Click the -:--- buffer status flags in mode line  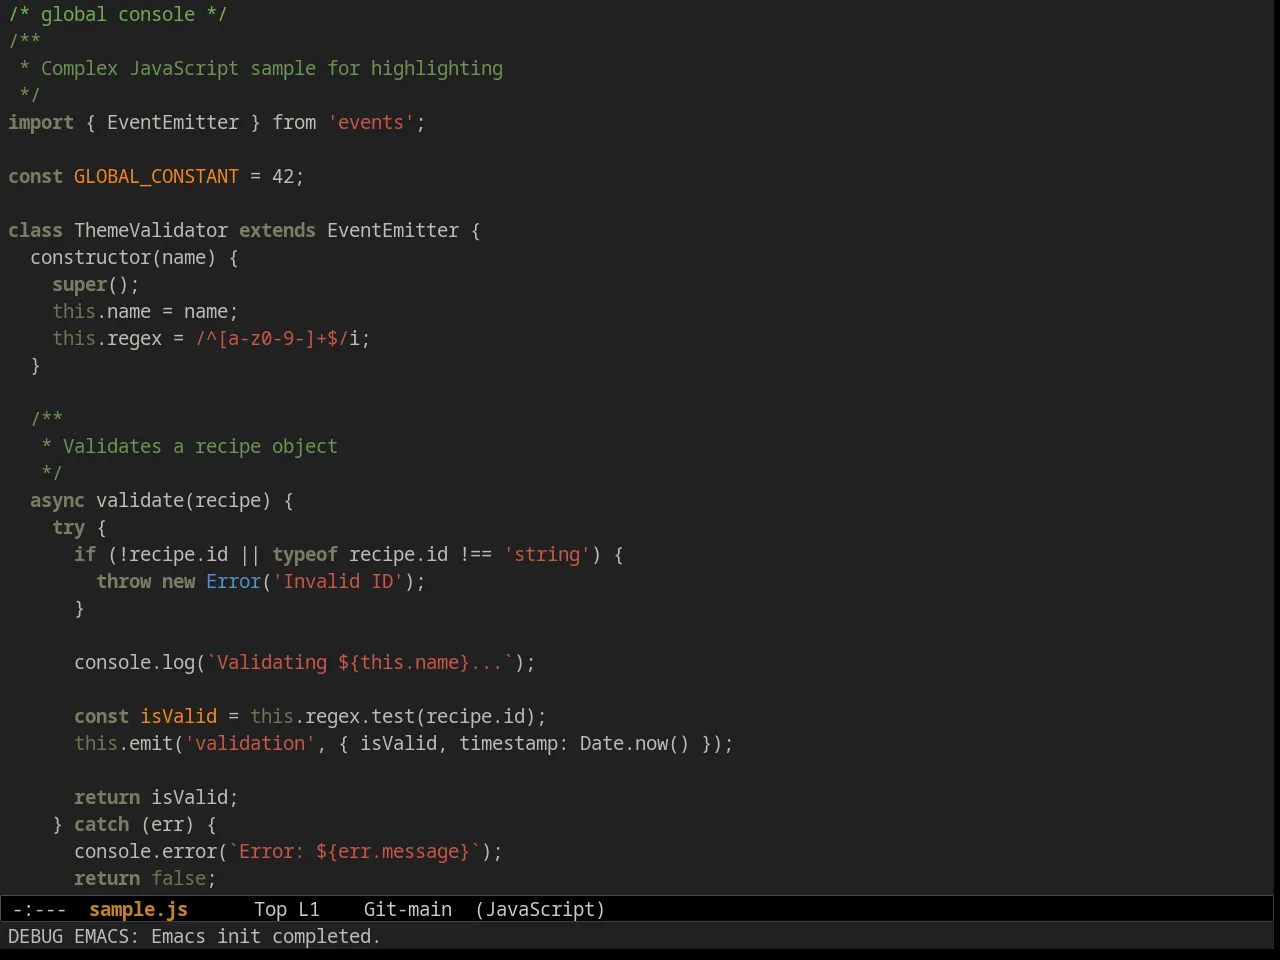40,909
